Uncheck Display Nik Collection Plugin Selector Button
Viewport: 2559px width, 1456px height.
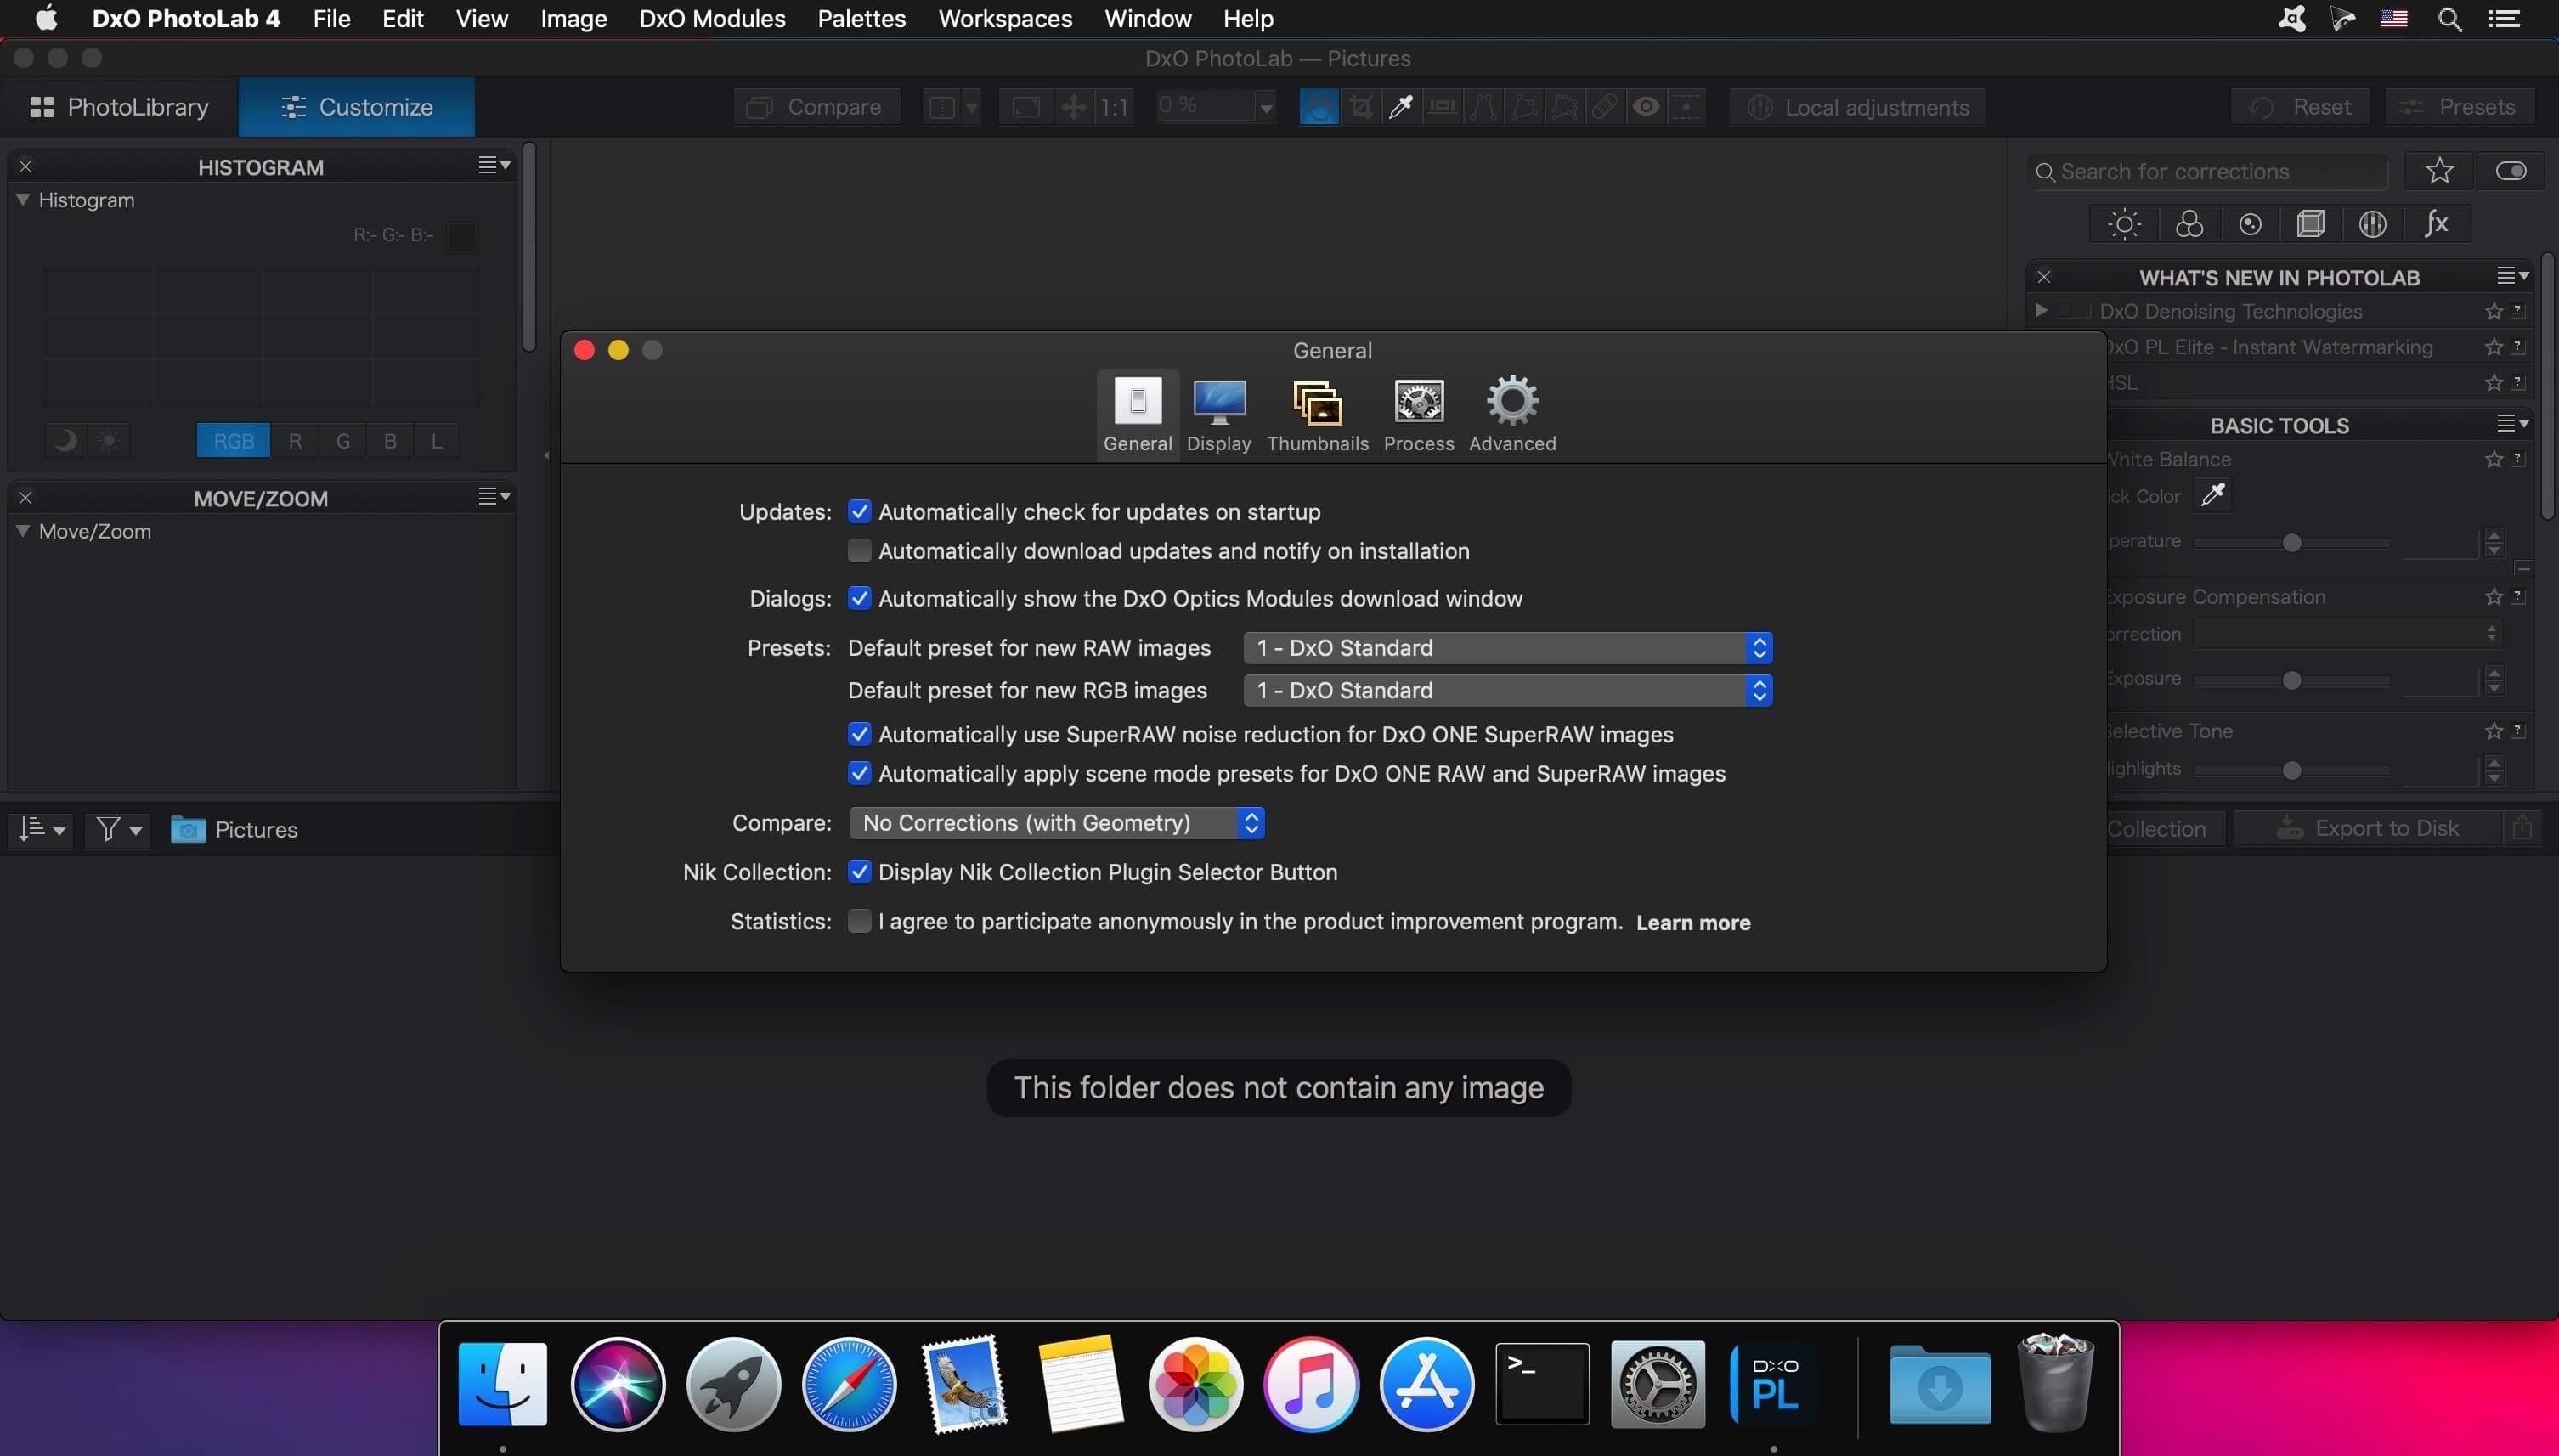(859, 872)
